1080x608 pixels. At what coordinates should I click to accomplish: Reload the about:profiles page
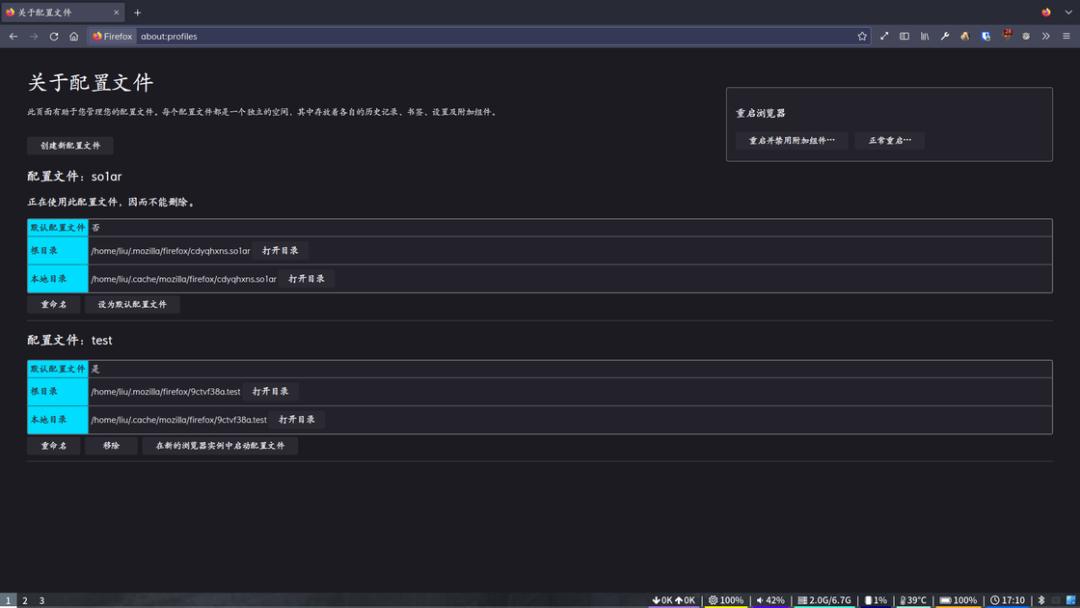point(54,36)
